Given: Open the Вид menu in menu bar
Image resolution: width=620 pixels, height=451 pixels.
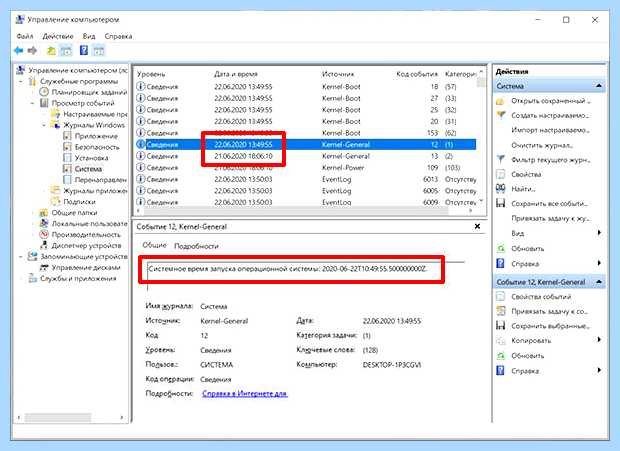Looking at the screenshot, I should pyautogui.click(x=89, y=36).
